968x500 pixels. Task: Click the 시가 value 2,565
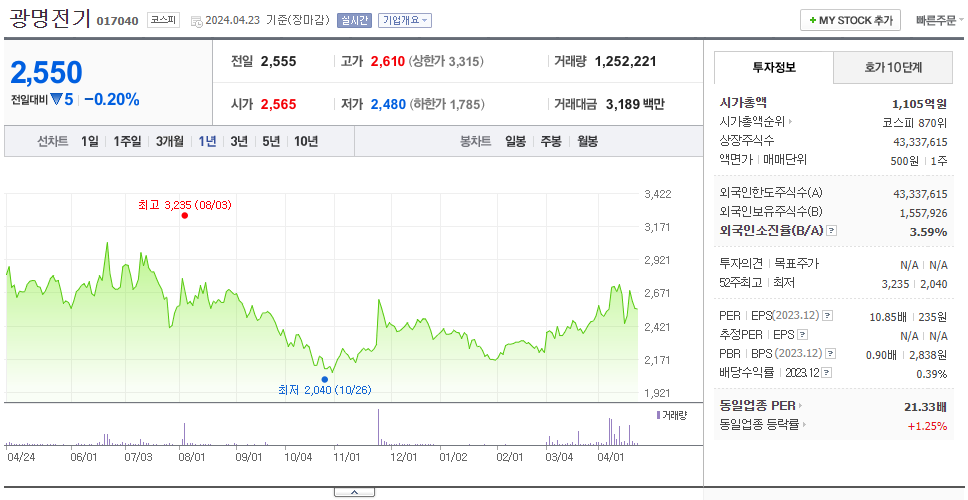point(278,104)
